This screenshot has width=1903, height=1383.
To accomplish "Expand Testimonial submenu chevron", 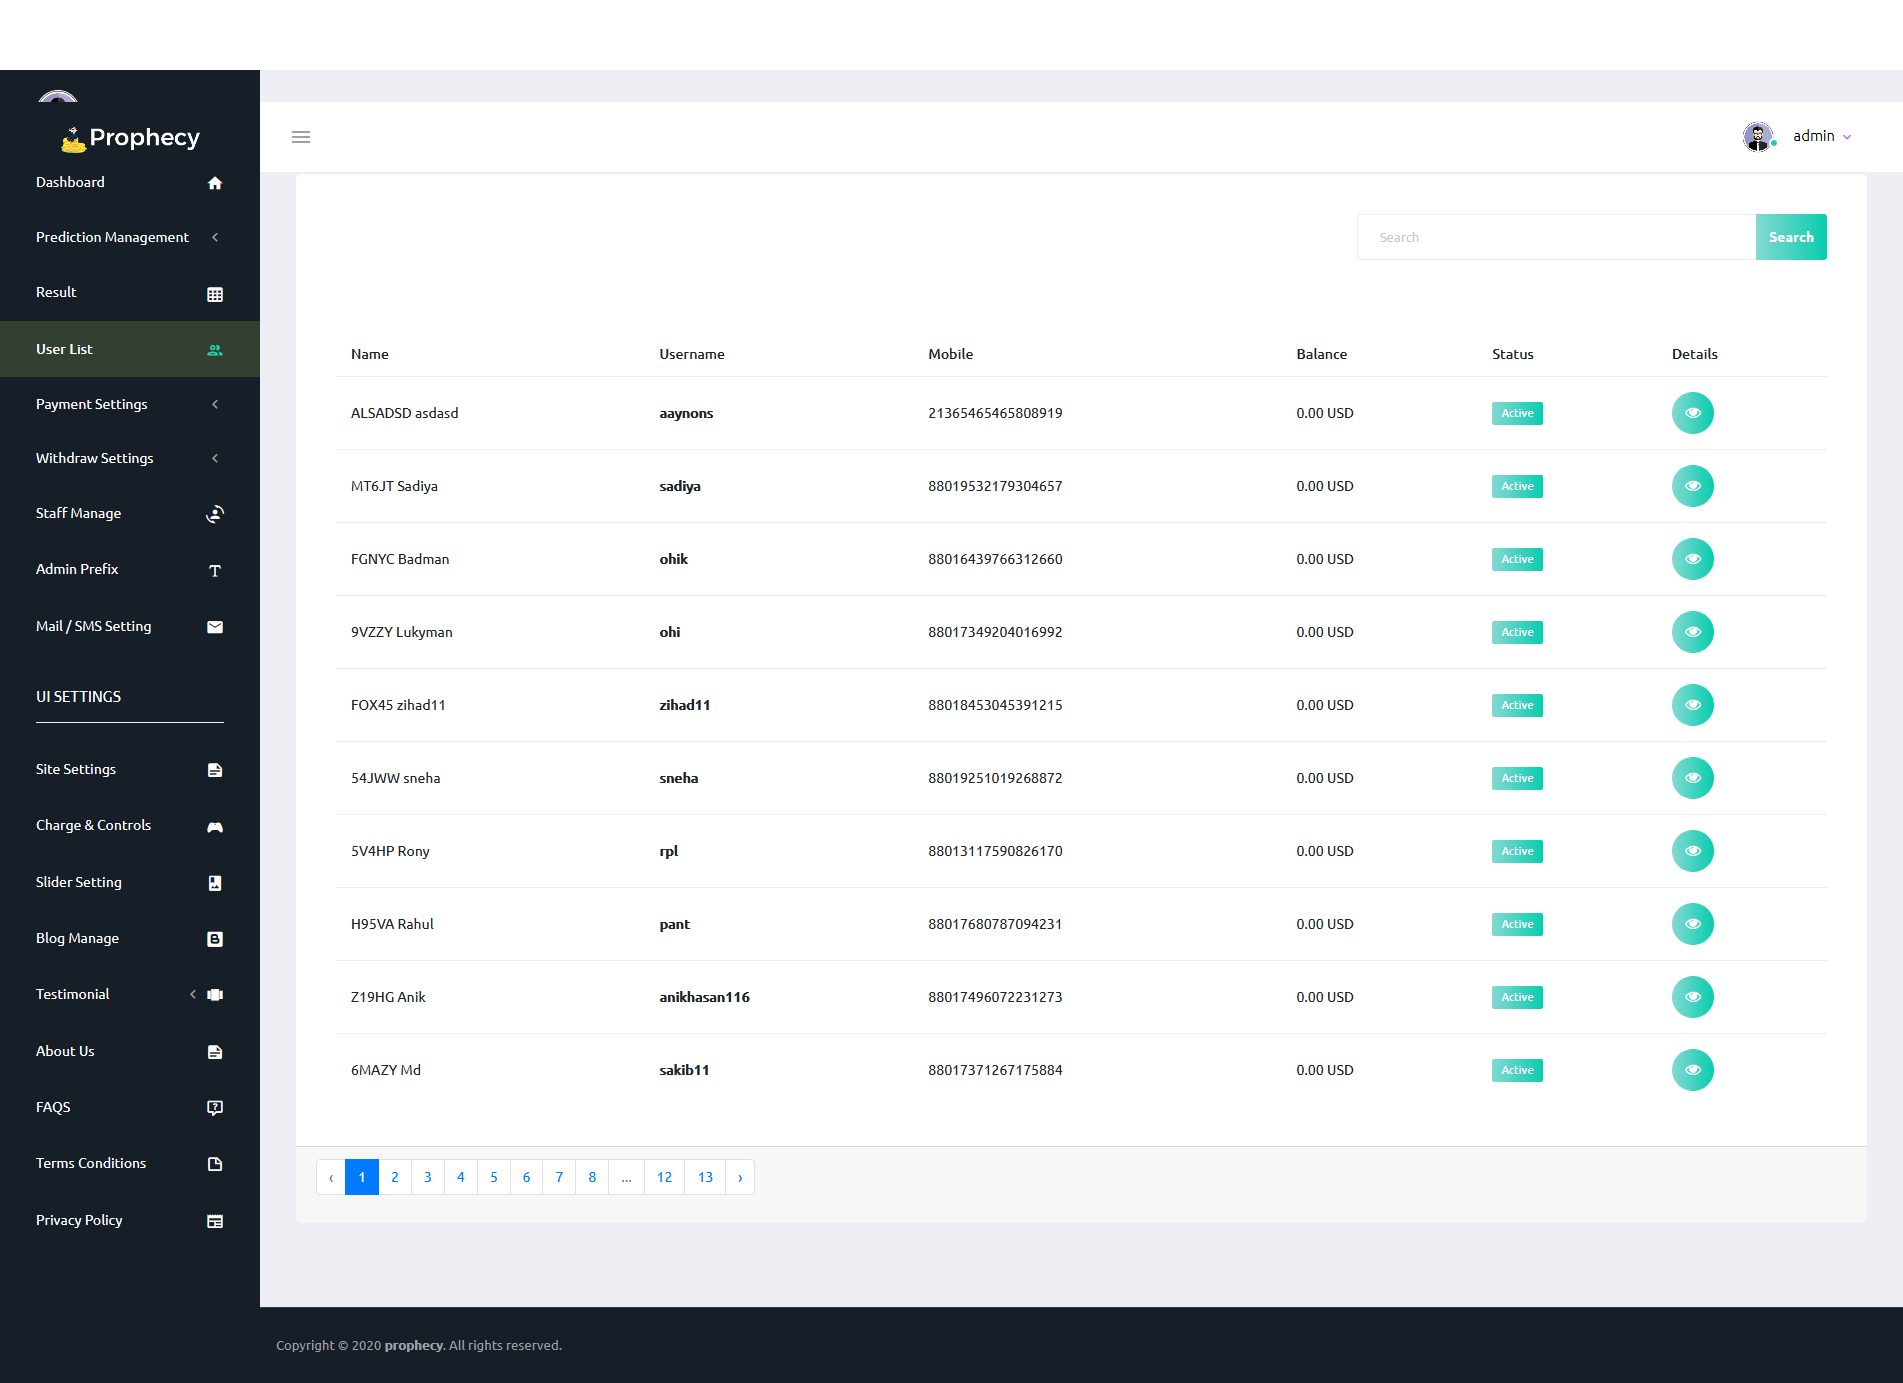I will tap(193, 994).
